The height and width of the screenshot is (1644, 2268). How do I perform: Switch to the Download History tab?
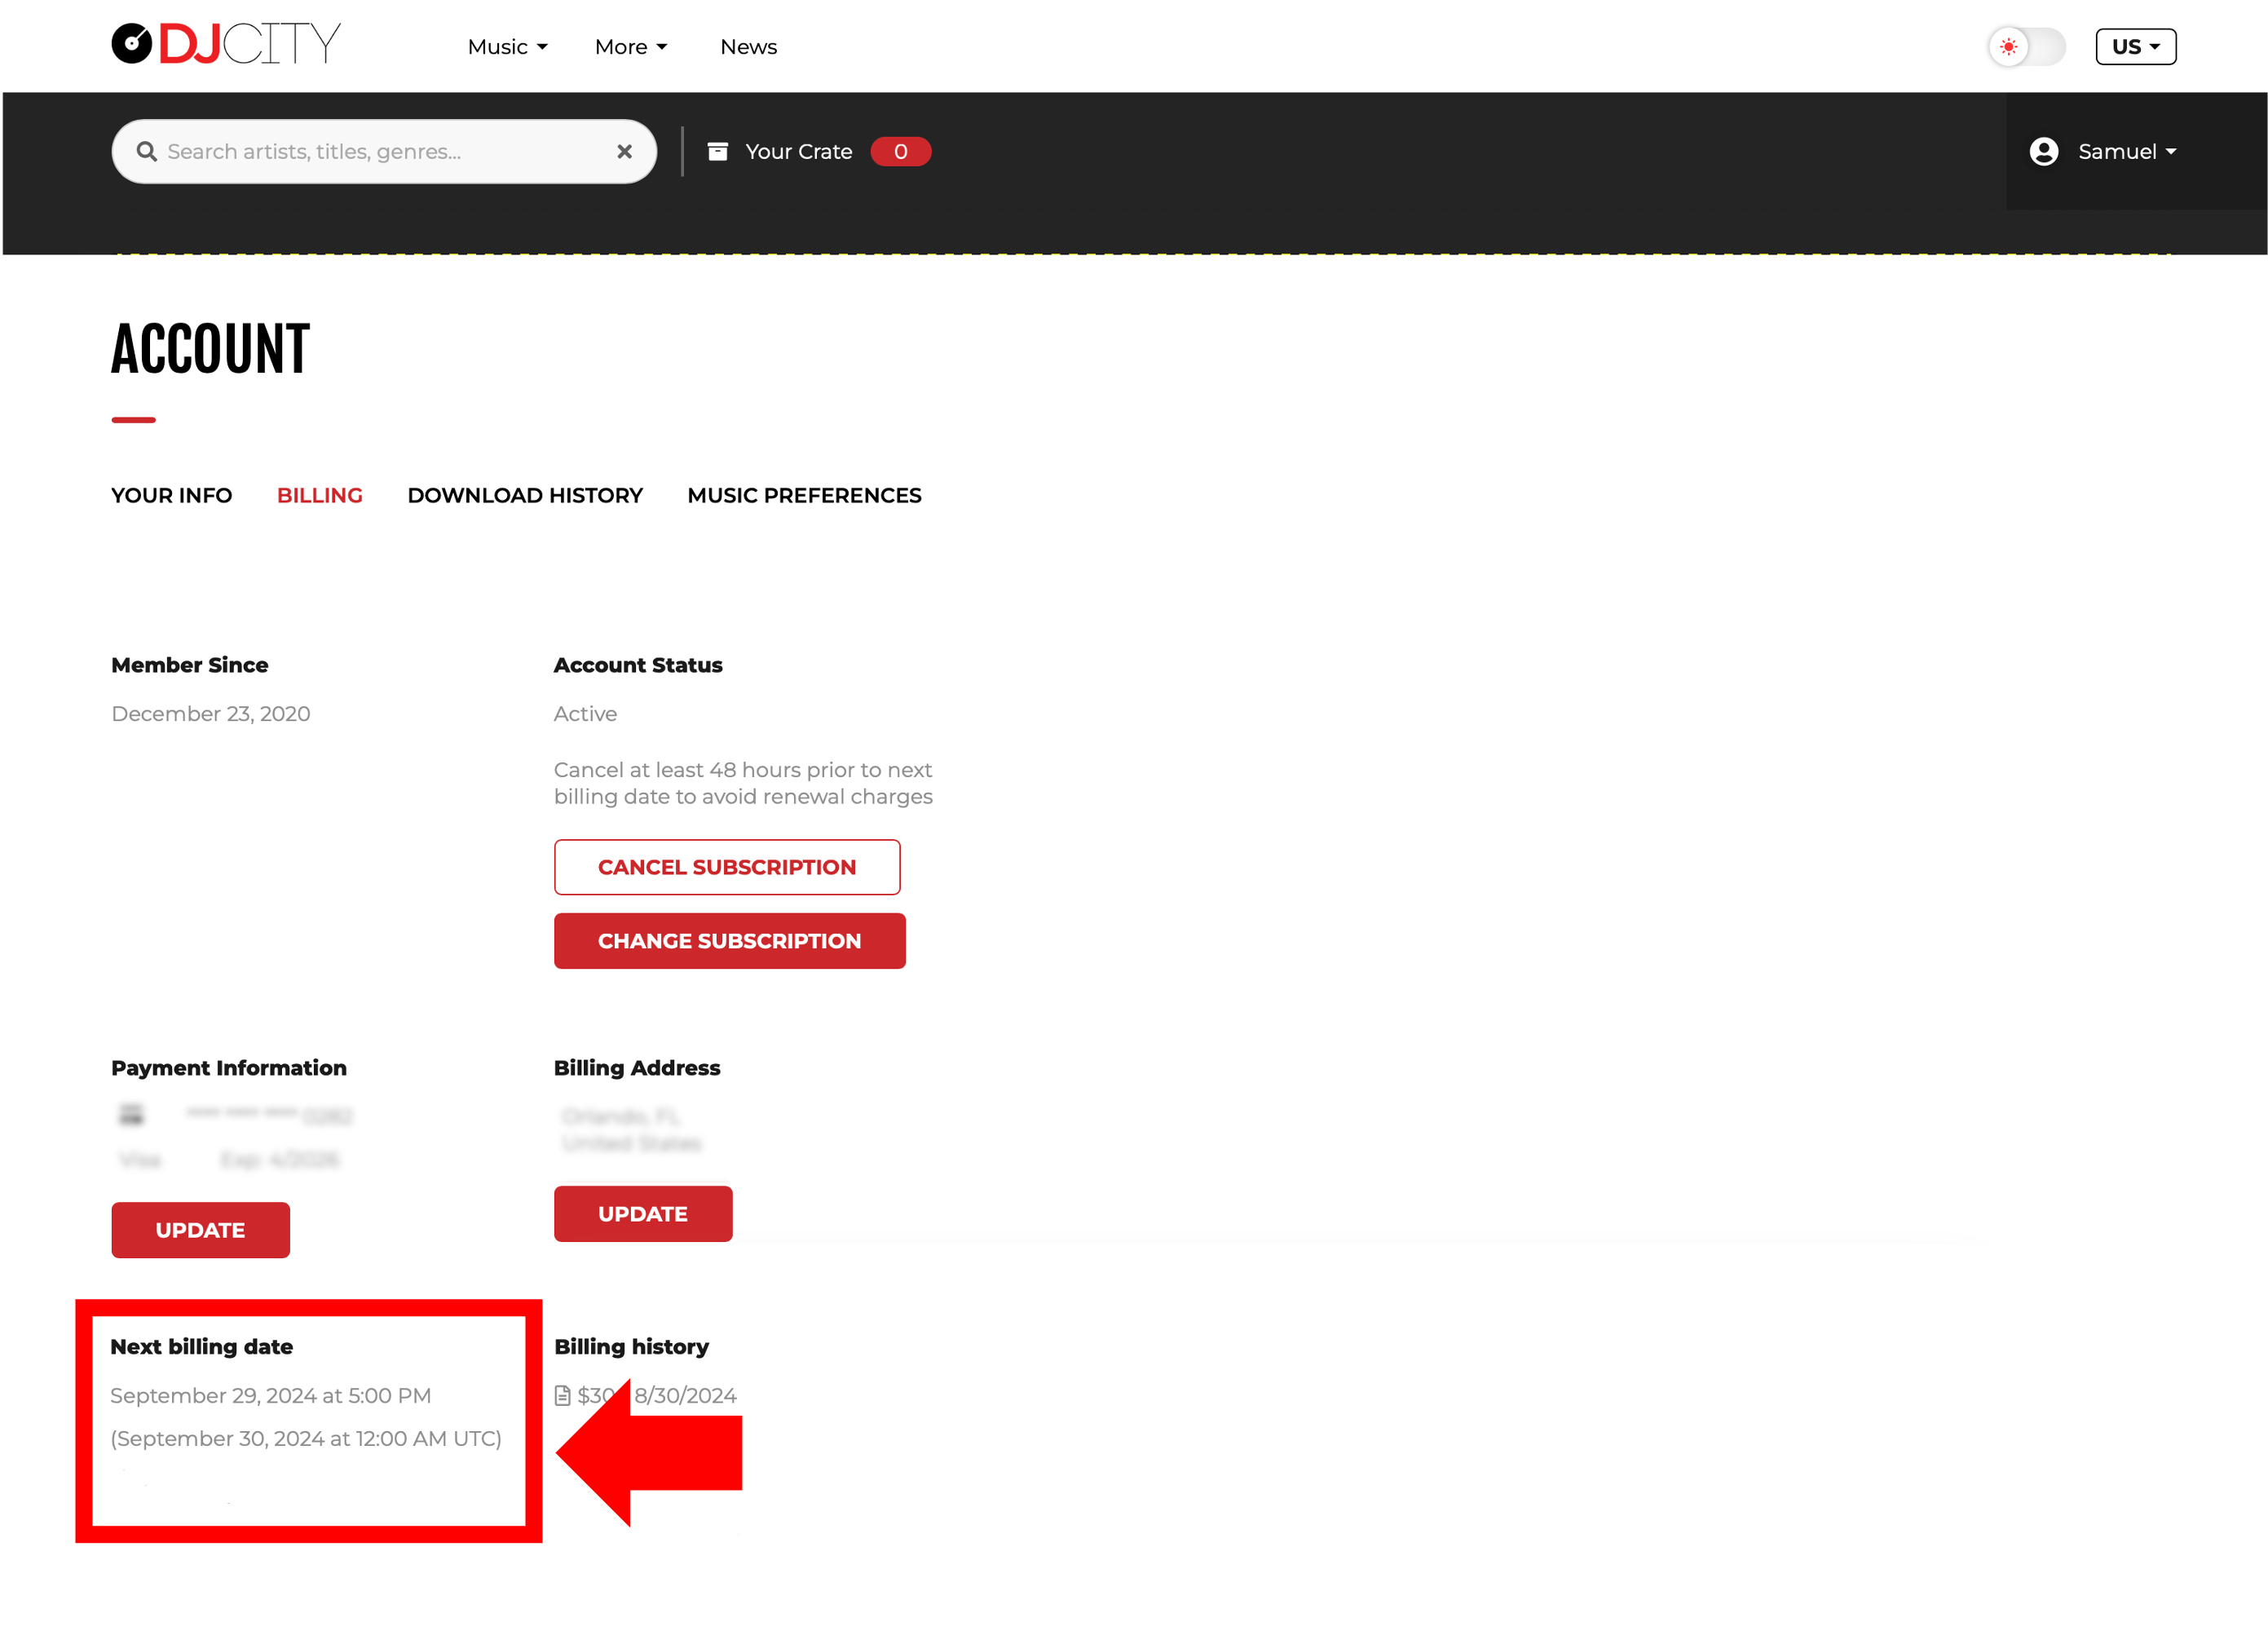525,495
